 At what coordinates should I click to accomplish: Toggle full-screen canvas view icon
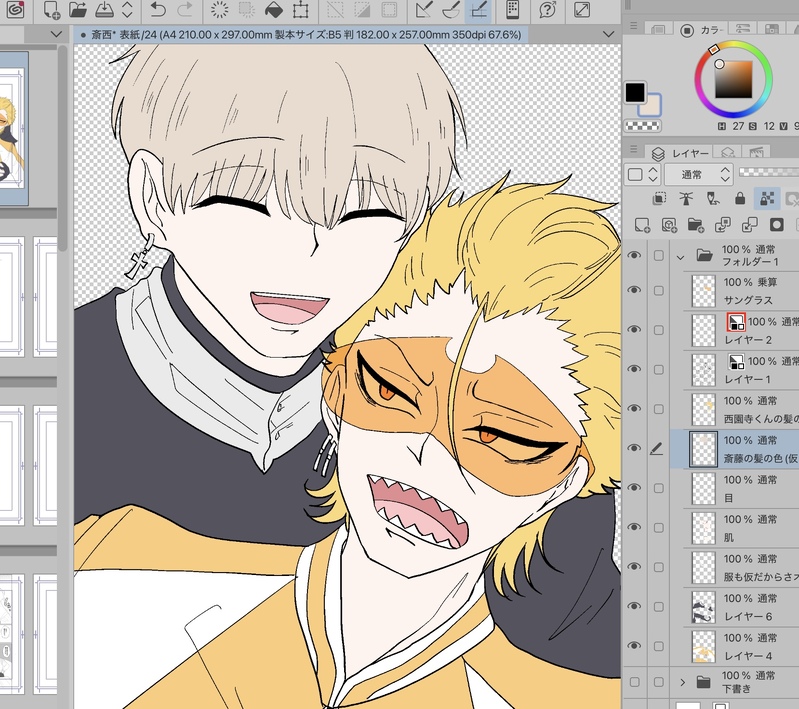point(582,10)
